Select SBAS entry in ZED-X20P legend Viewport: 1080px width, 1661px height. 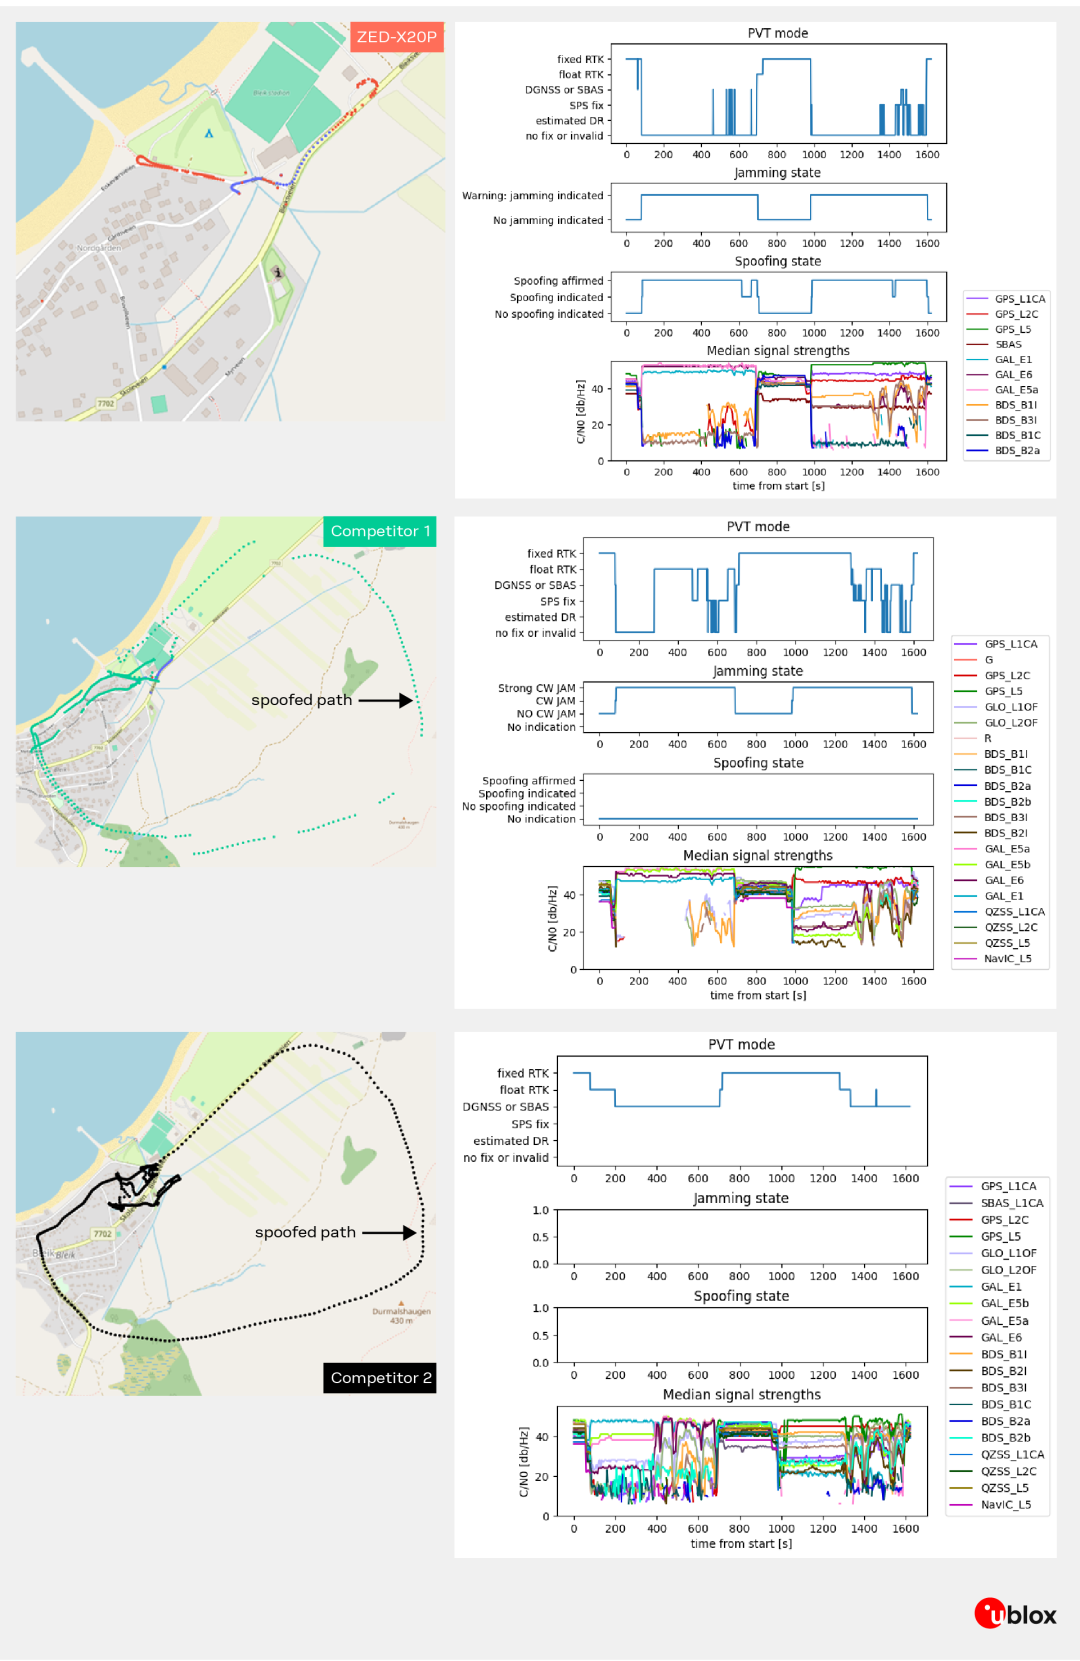tap(995, 345)
